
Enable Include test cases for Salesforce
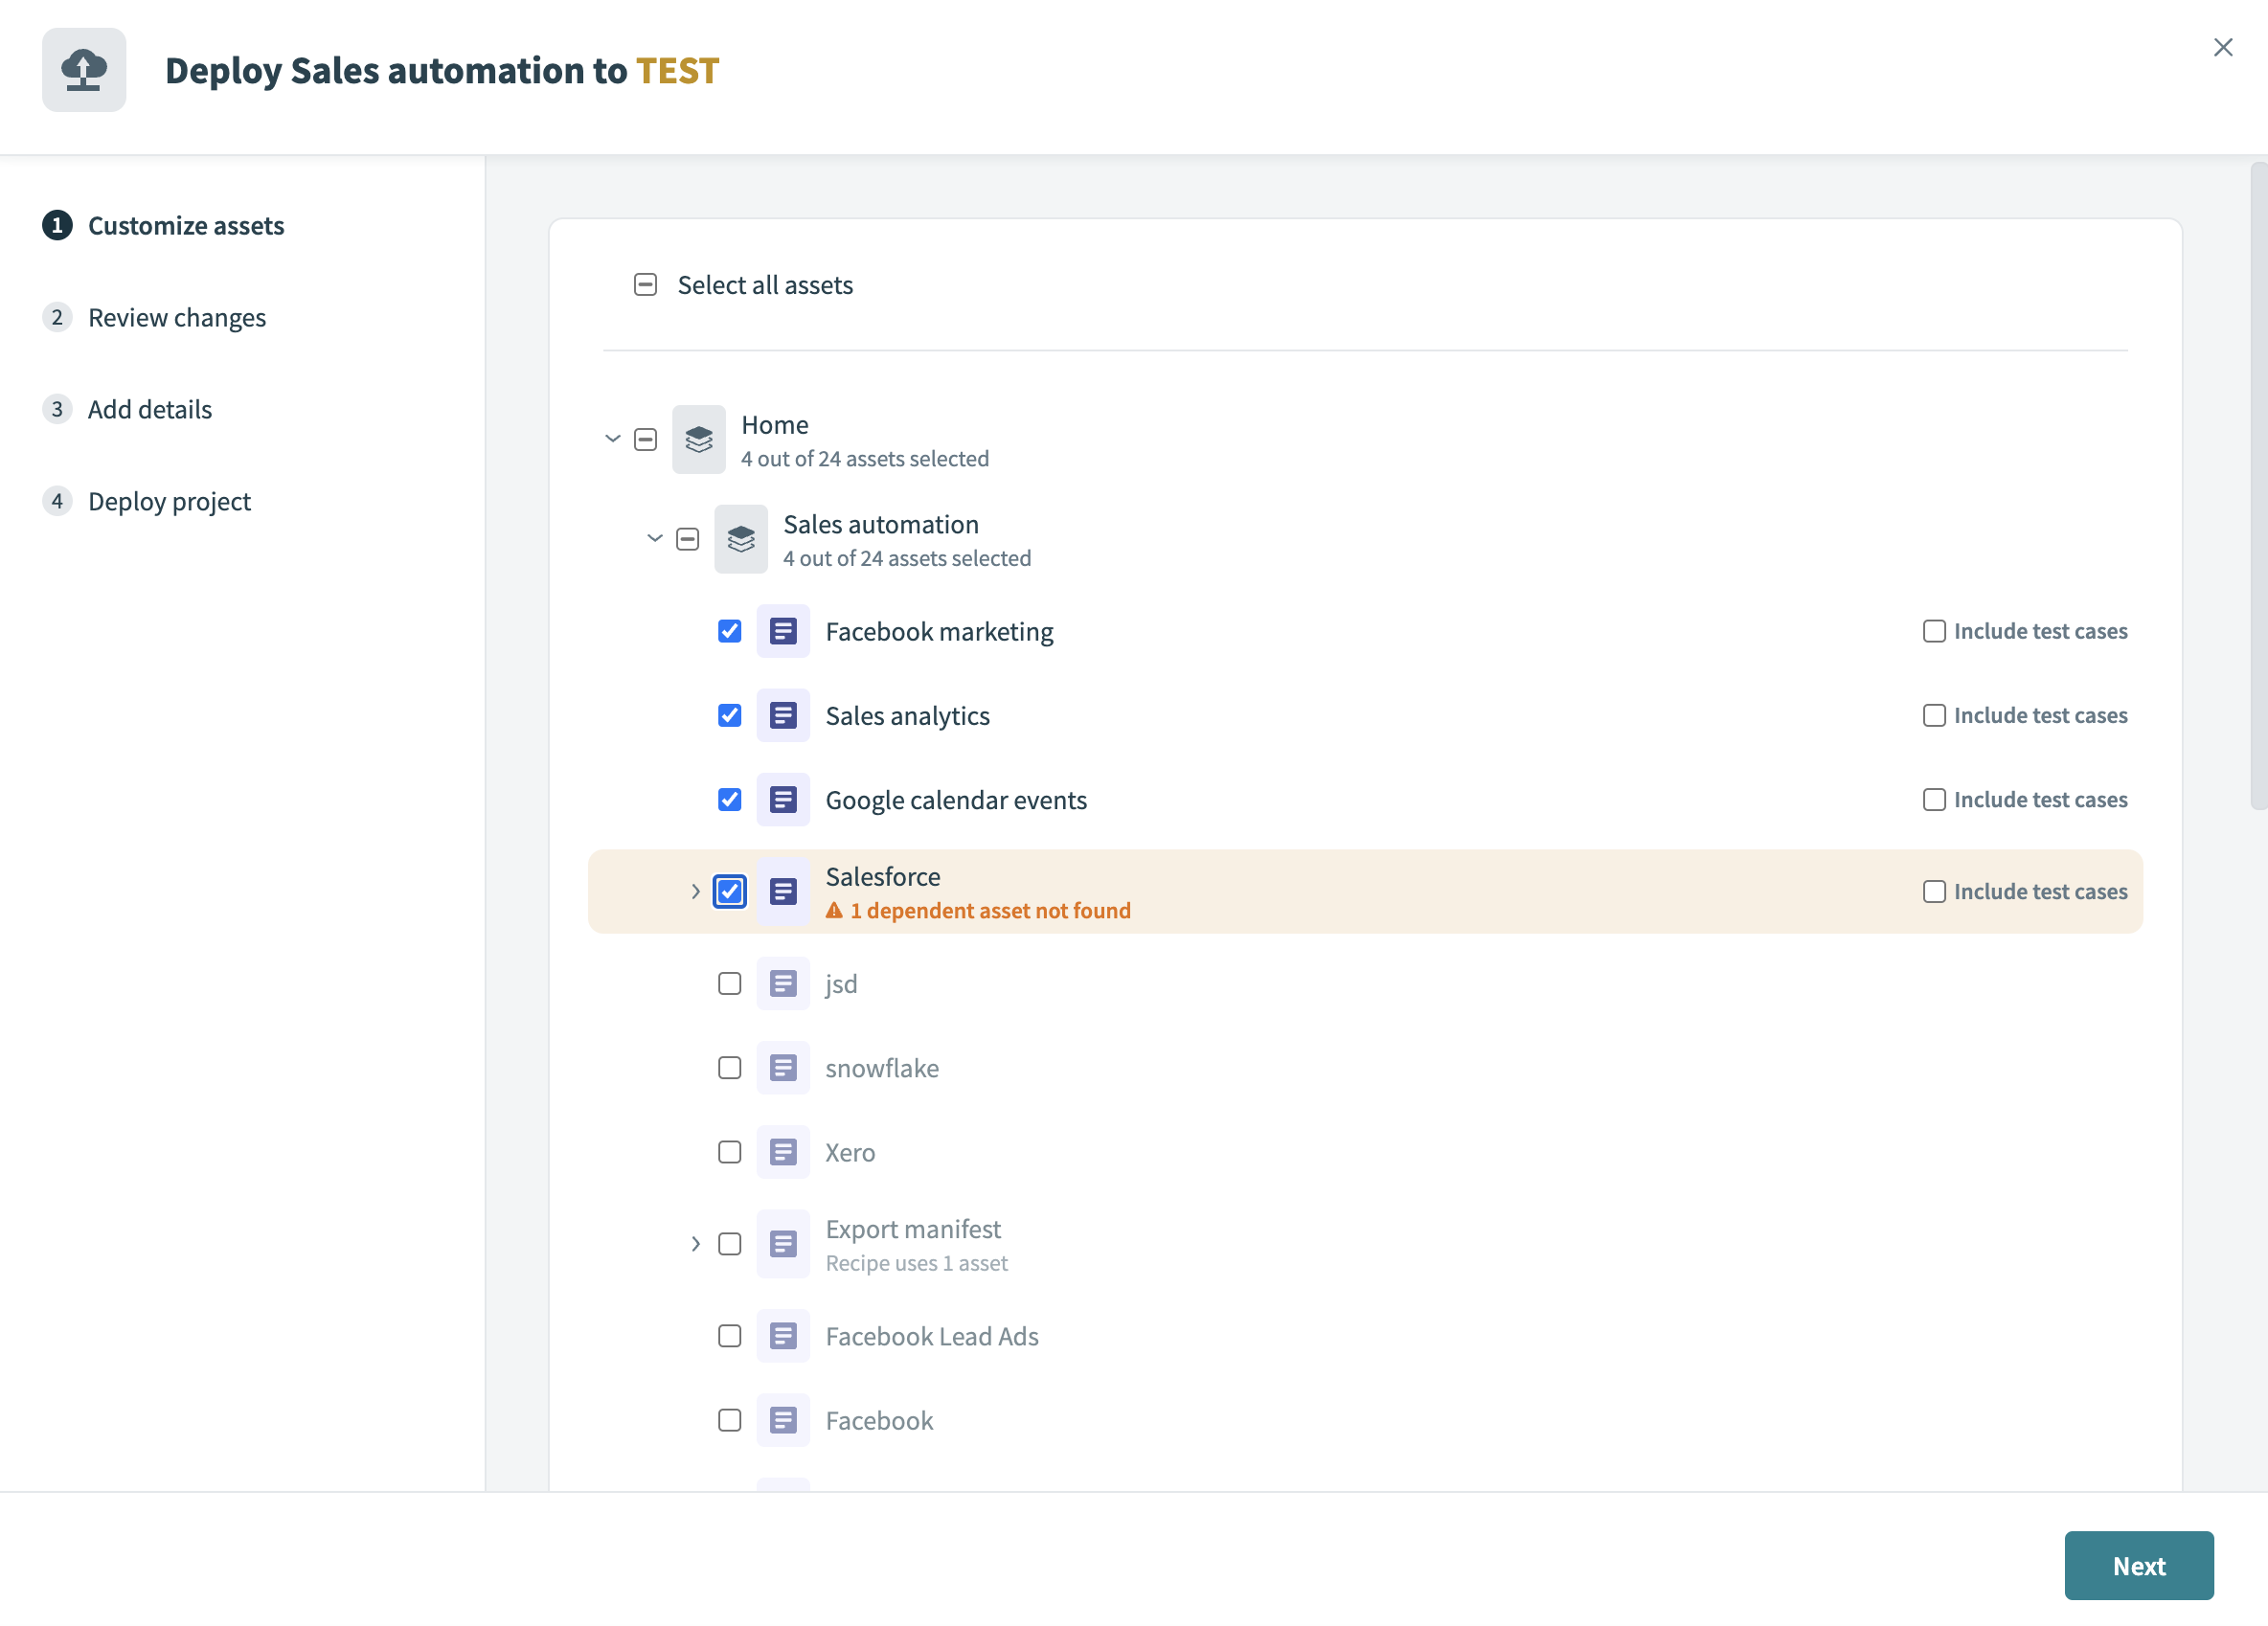click(x=1934, y=891)
